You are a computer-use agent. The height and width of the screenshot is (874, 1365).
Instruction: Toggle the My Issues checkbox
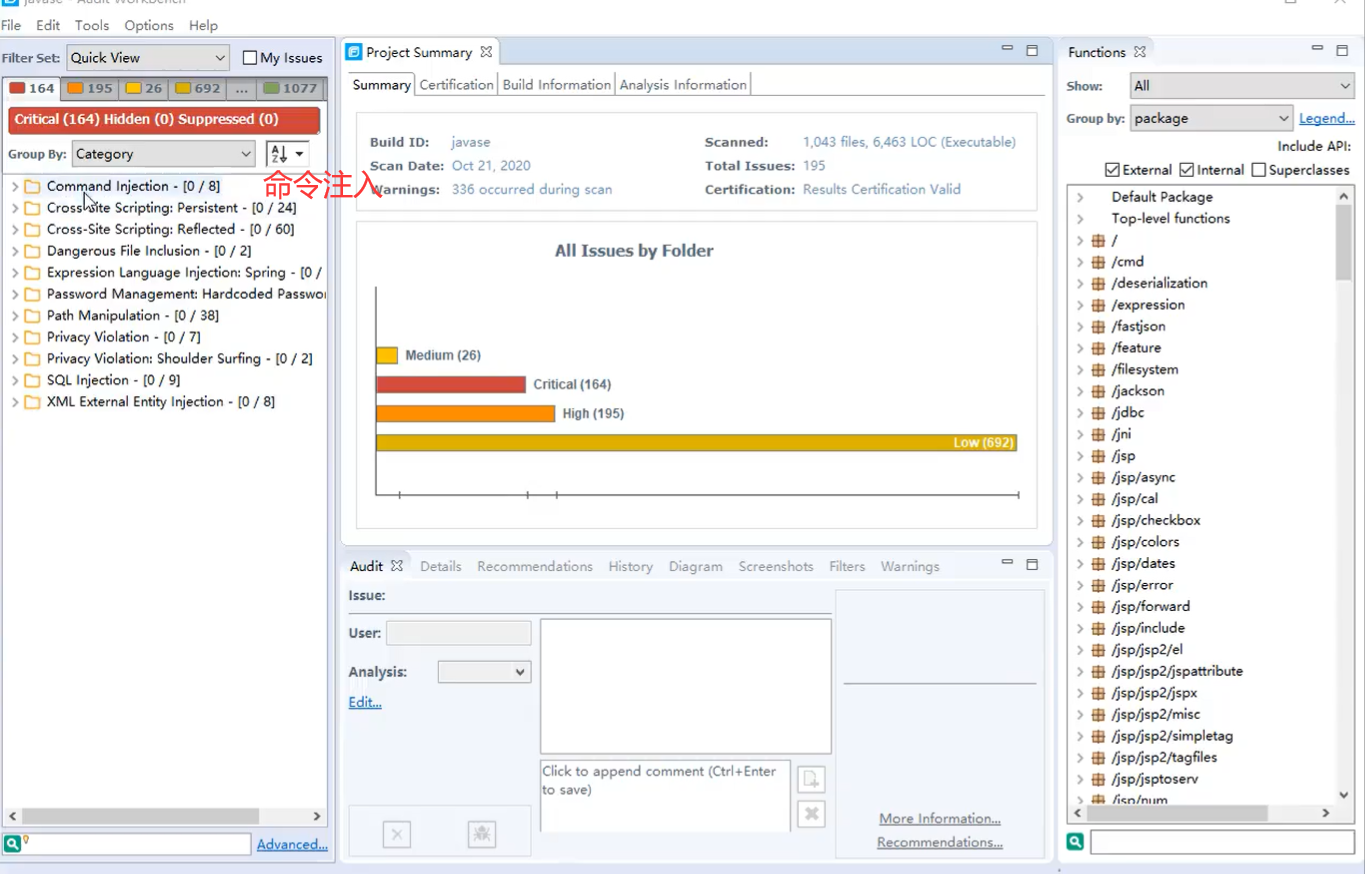coord(250,58)
